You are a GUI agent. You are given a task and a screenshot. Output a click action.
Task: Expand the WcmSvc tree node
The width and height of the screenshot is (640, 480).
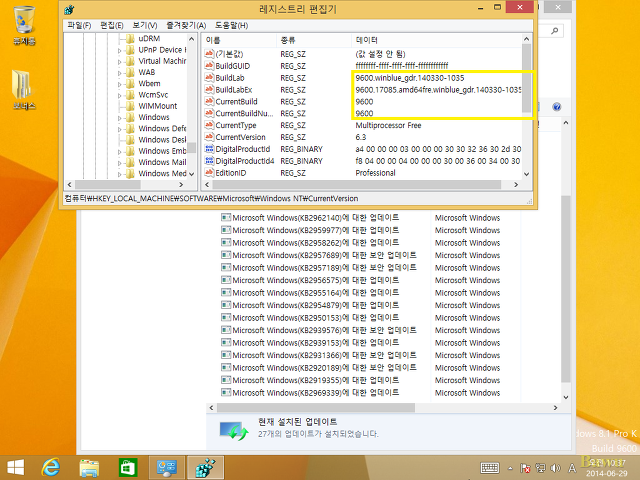(120, 96)
